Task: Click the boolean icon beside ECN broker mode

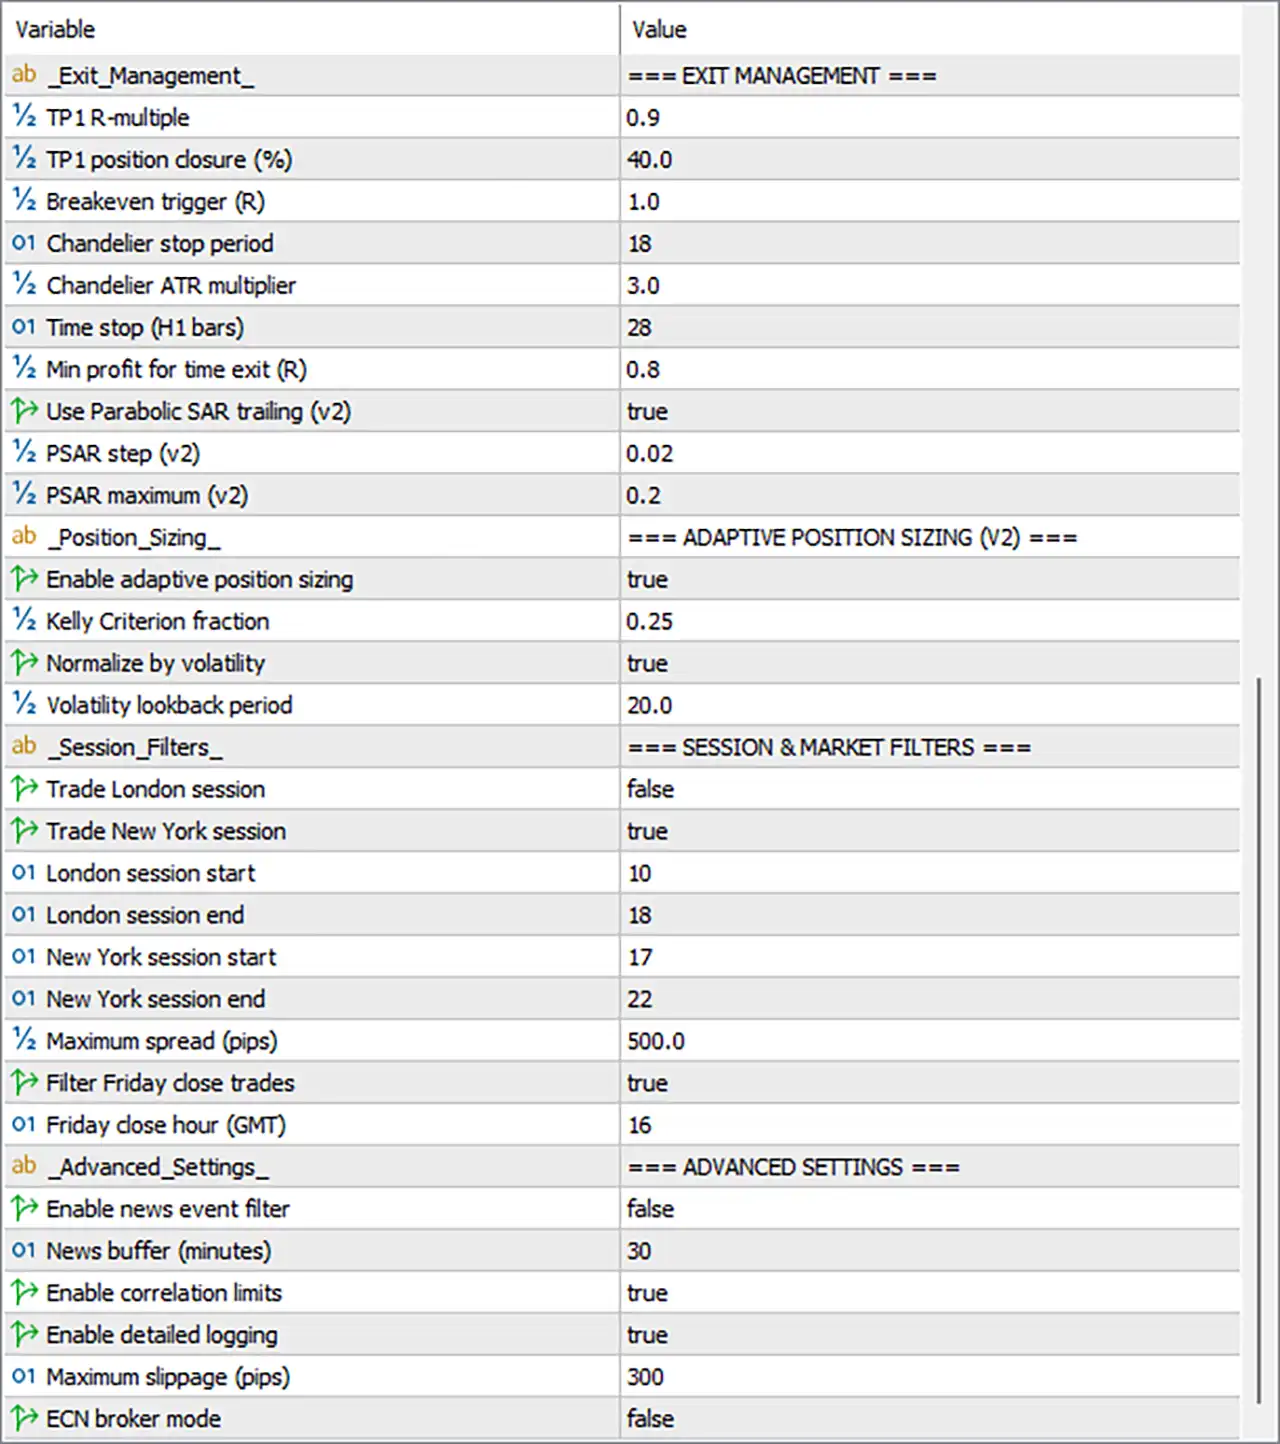Action: 24,1419
